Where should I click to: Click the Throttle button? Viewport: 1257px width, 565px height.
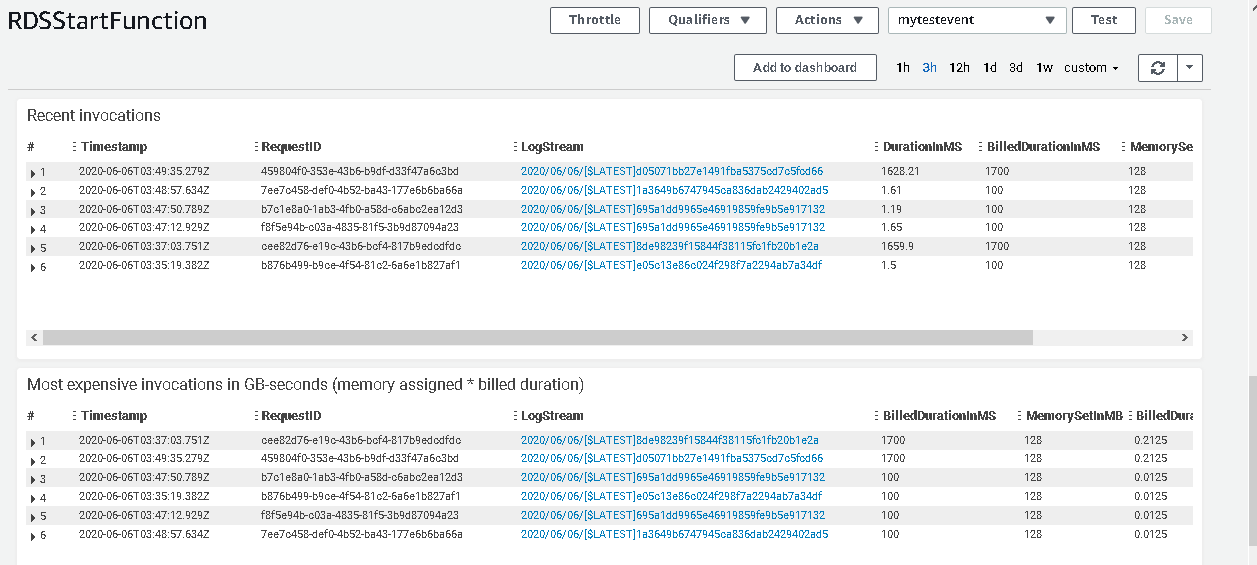[x=594, y=20]
